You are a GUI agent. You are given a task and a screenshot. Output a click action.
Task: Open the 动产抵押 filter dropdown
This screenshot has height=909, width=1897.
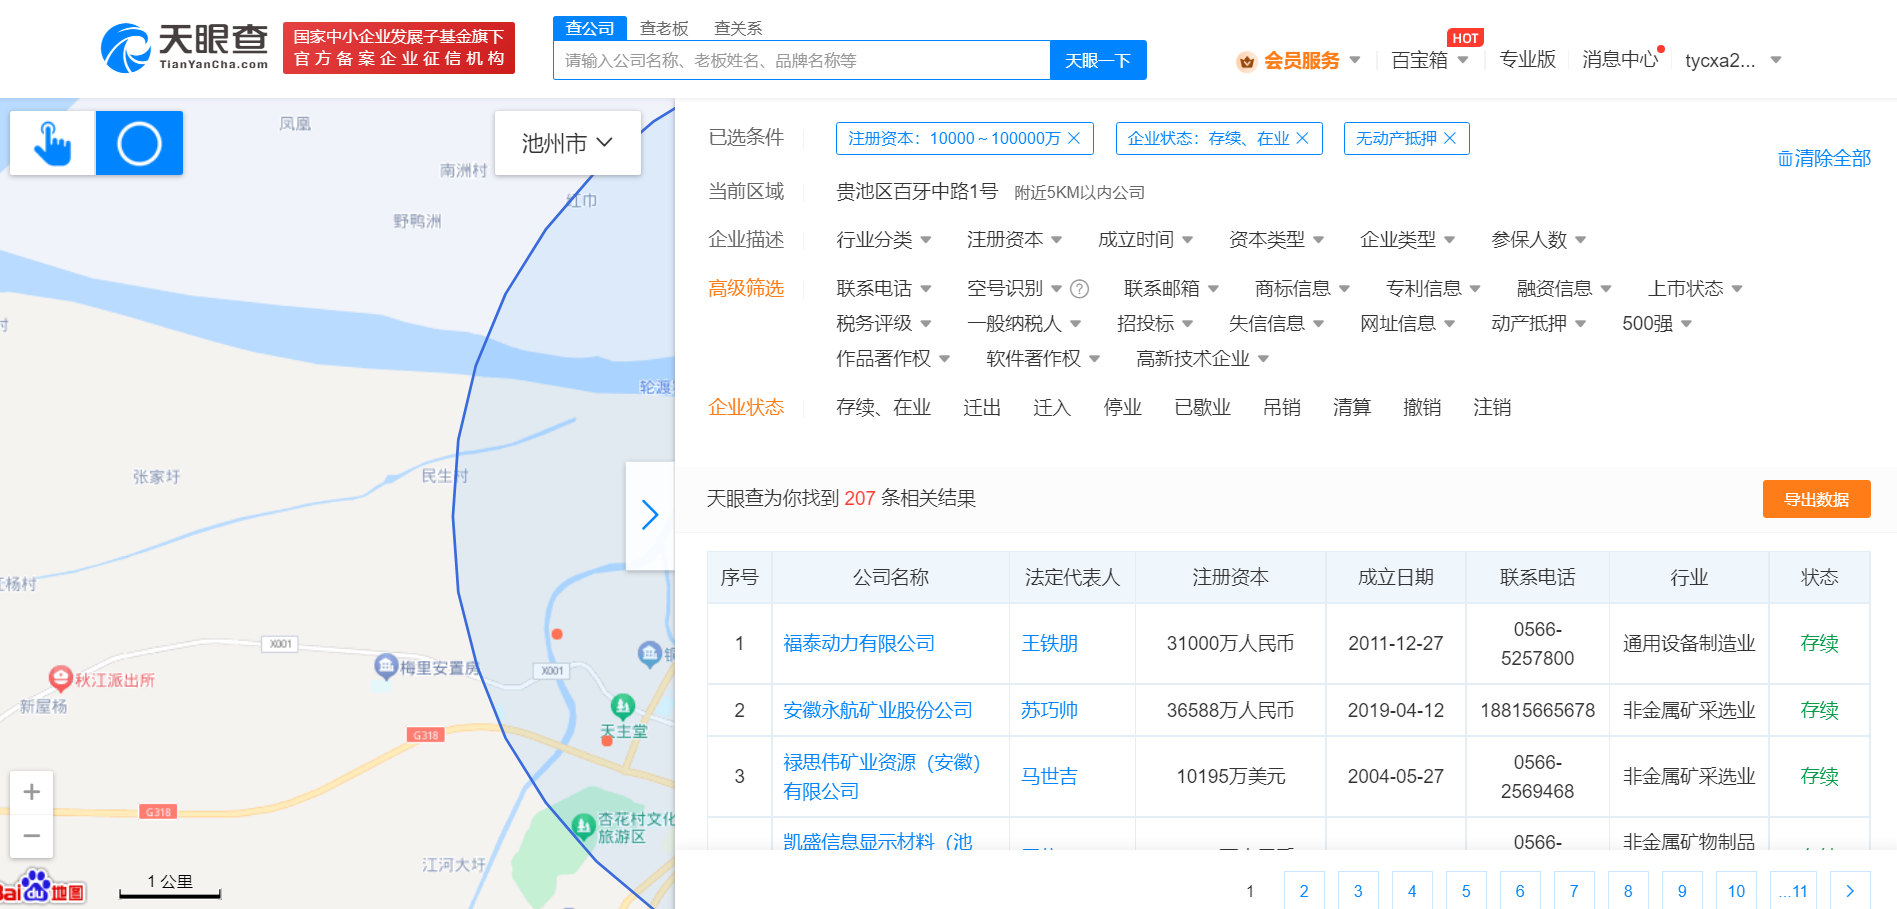point(1538,324)
